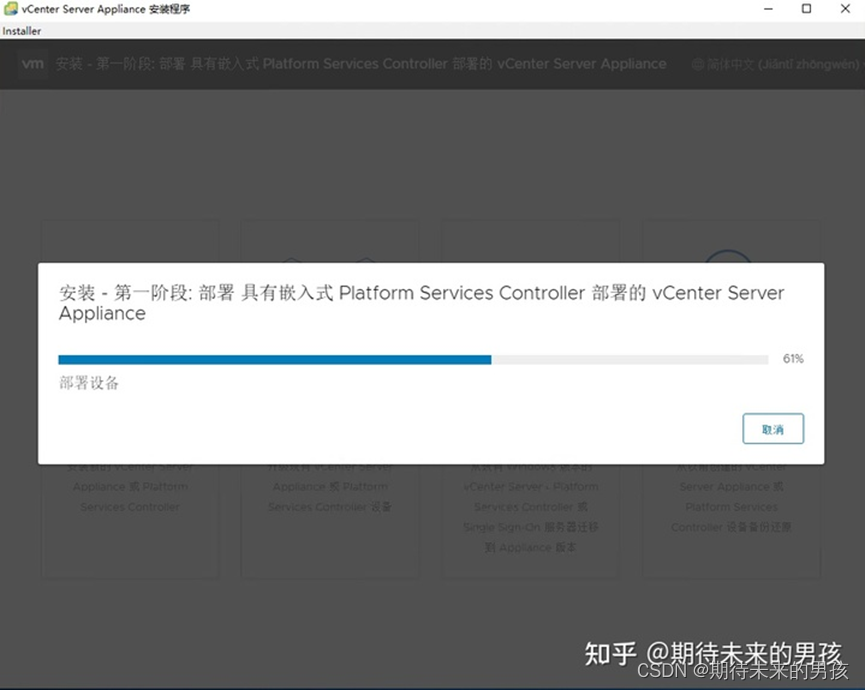Screen dimensions: 865x690
Task: Click the vm logo in header
Action: [33, 64]
